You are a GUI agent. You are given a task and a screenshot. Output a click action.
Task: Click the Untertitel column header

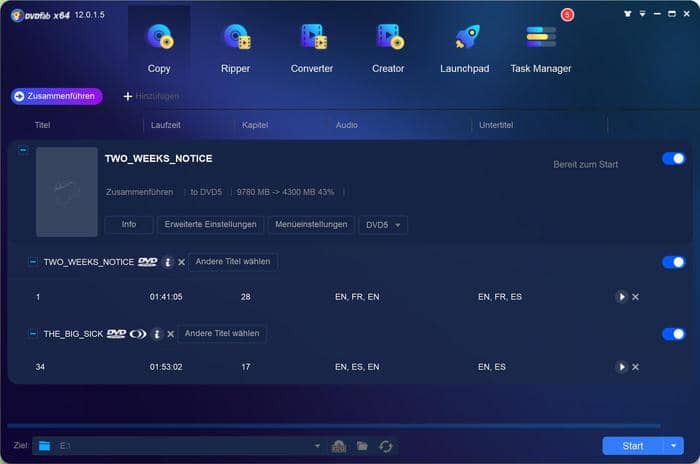tap(496, 125)
